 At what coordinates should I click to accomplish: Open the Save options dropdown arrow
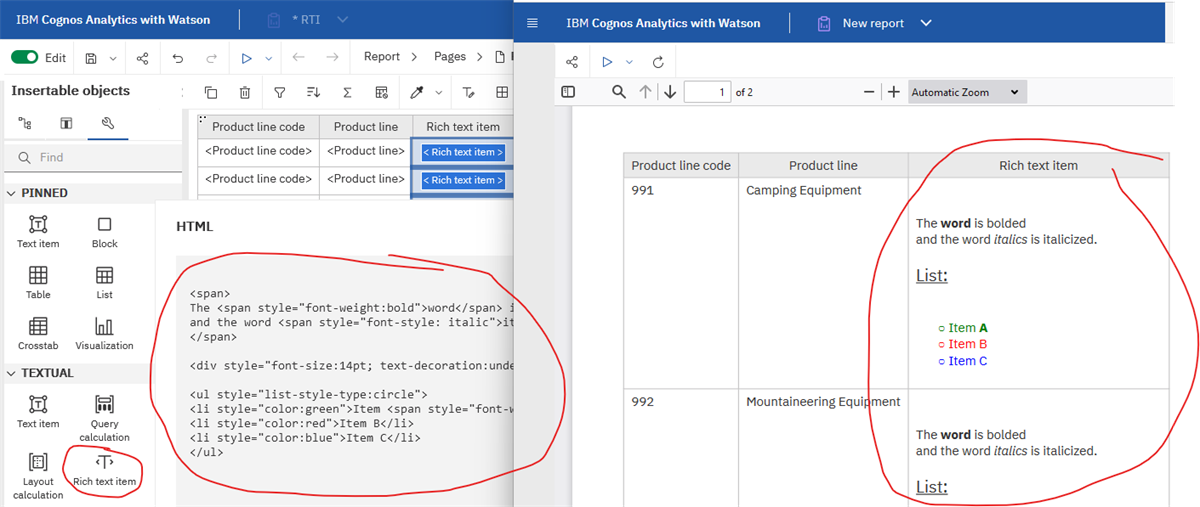pos(112,59)
